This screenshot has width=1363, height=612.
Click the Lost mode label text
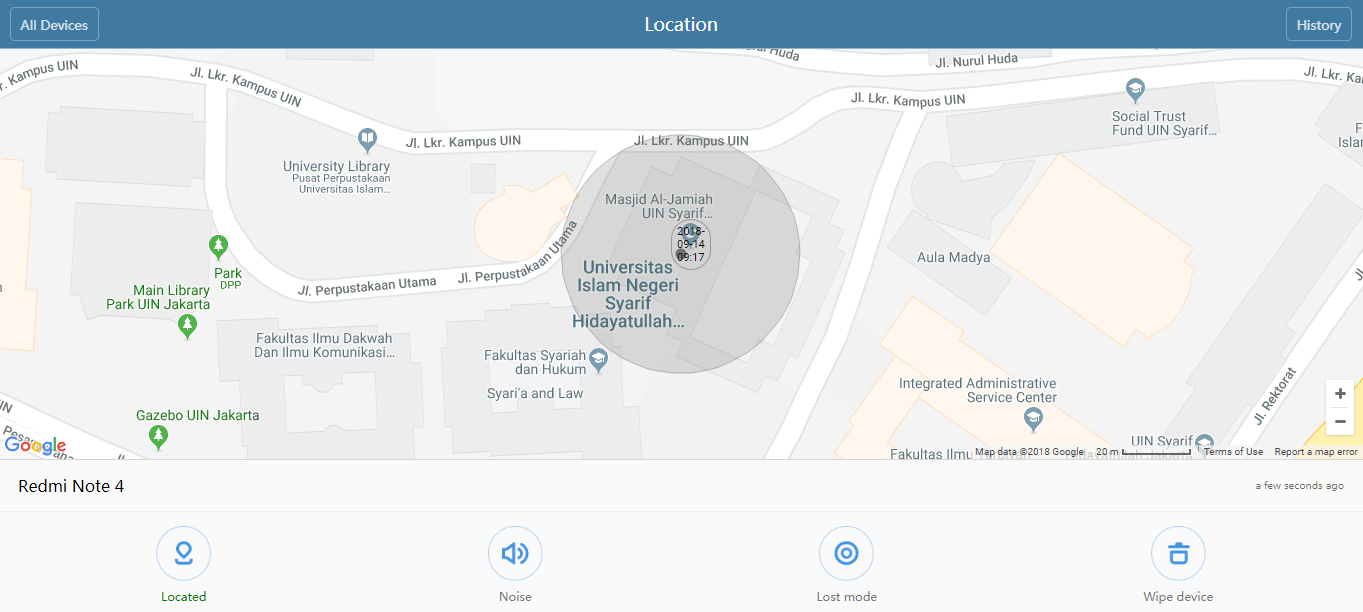[x=846, y=597]
